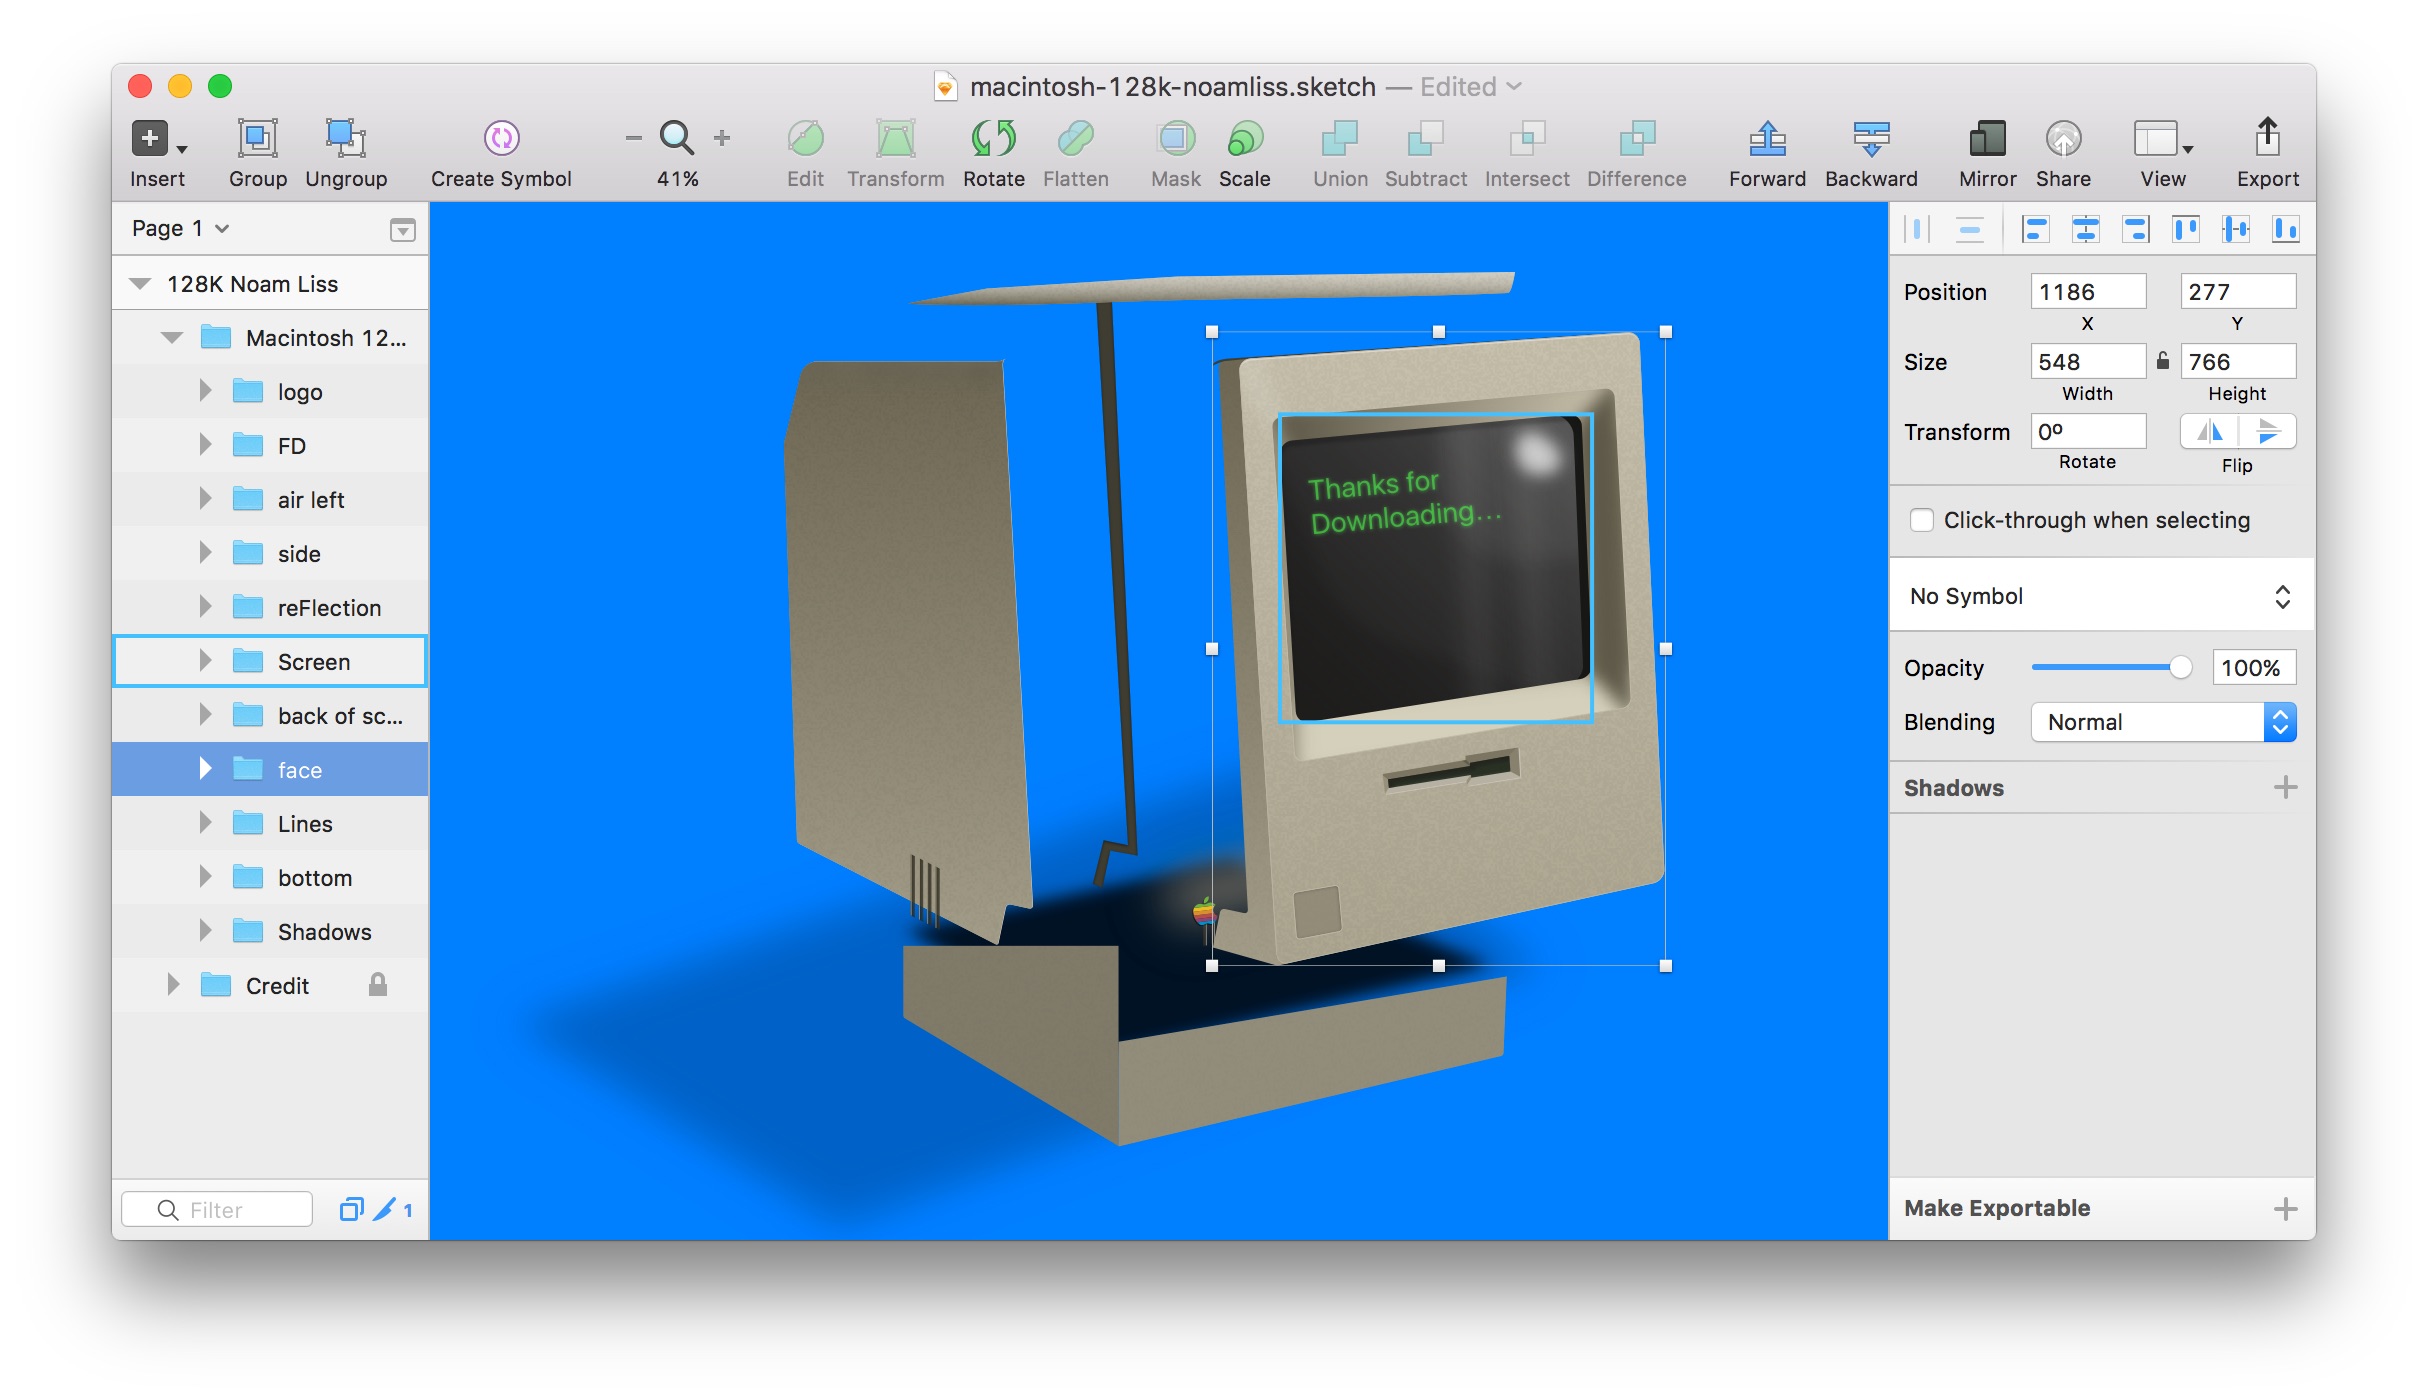Send the layer Backward using toolbar icon

(1870, 139)
